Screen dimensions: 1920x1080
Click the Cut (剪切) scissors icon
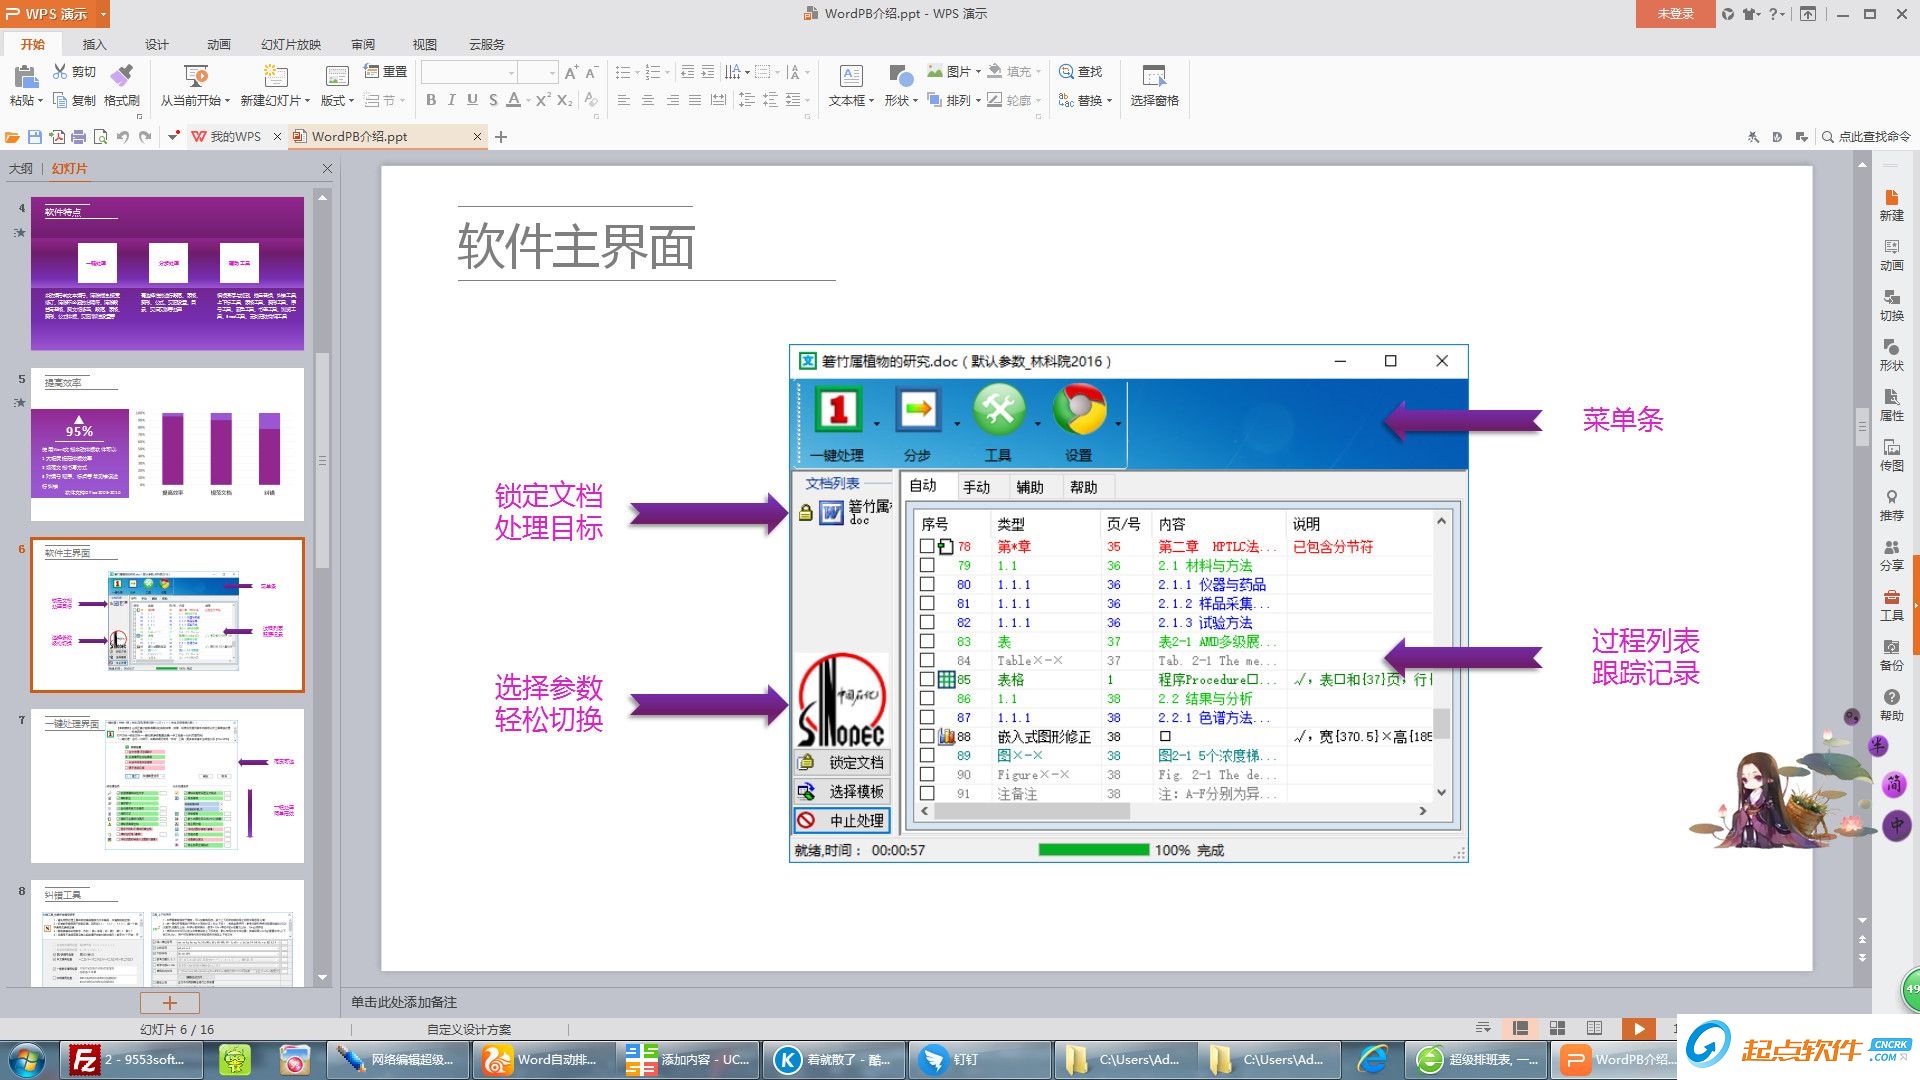point(60,71)
